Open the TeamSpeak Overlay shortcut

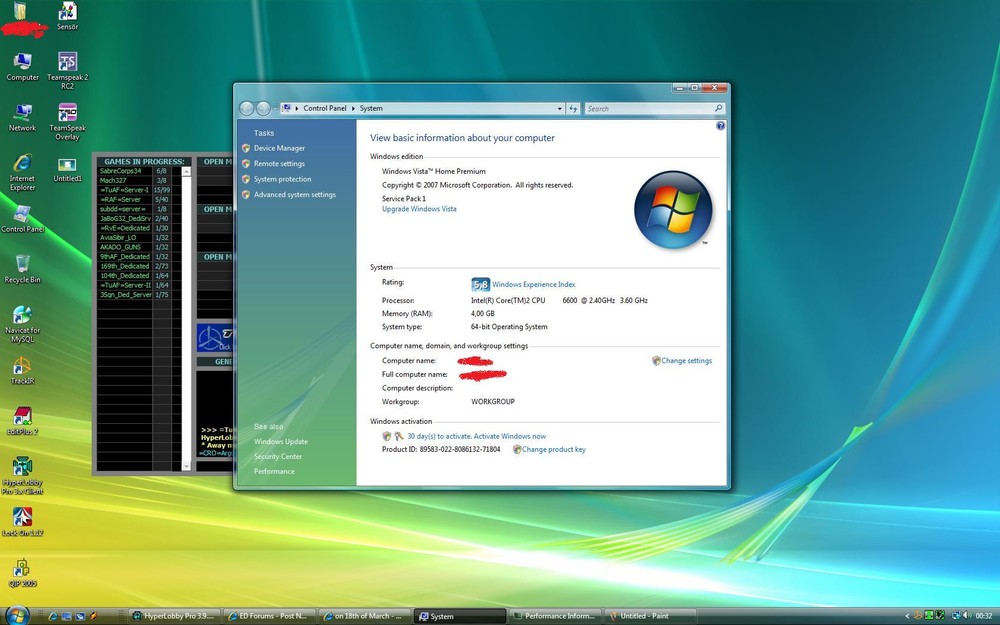[x=68, y=122]
